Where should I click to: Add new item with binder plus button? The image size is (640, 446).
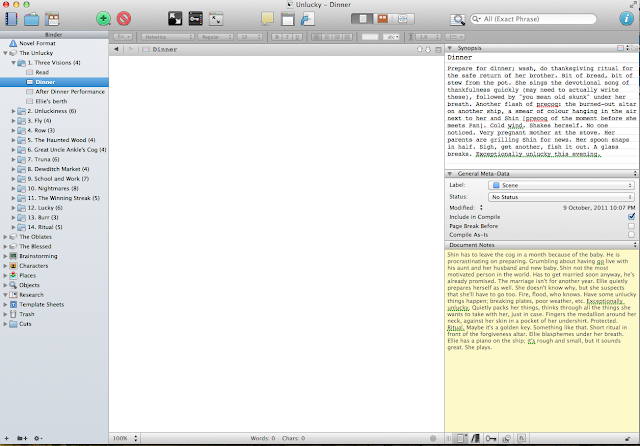point(6,438)
